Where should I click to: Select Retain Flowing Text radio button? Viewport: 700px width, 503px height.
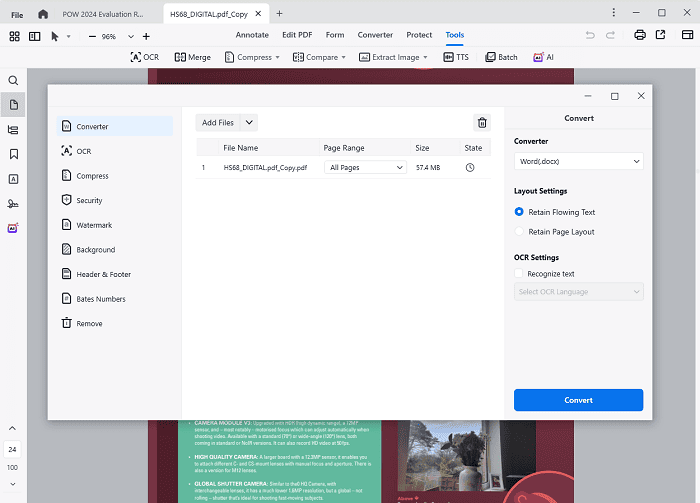(519, 212)
